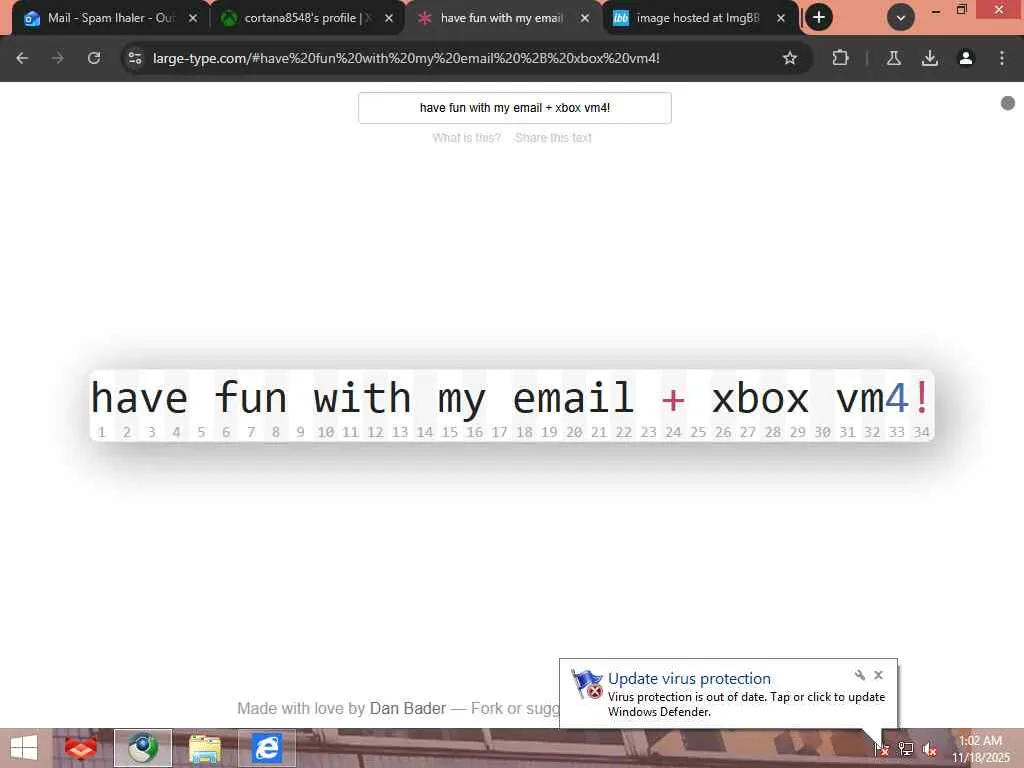Open muted volume tray icon
Viewport: 1024px width, 768px height.
tap(929, 749)
